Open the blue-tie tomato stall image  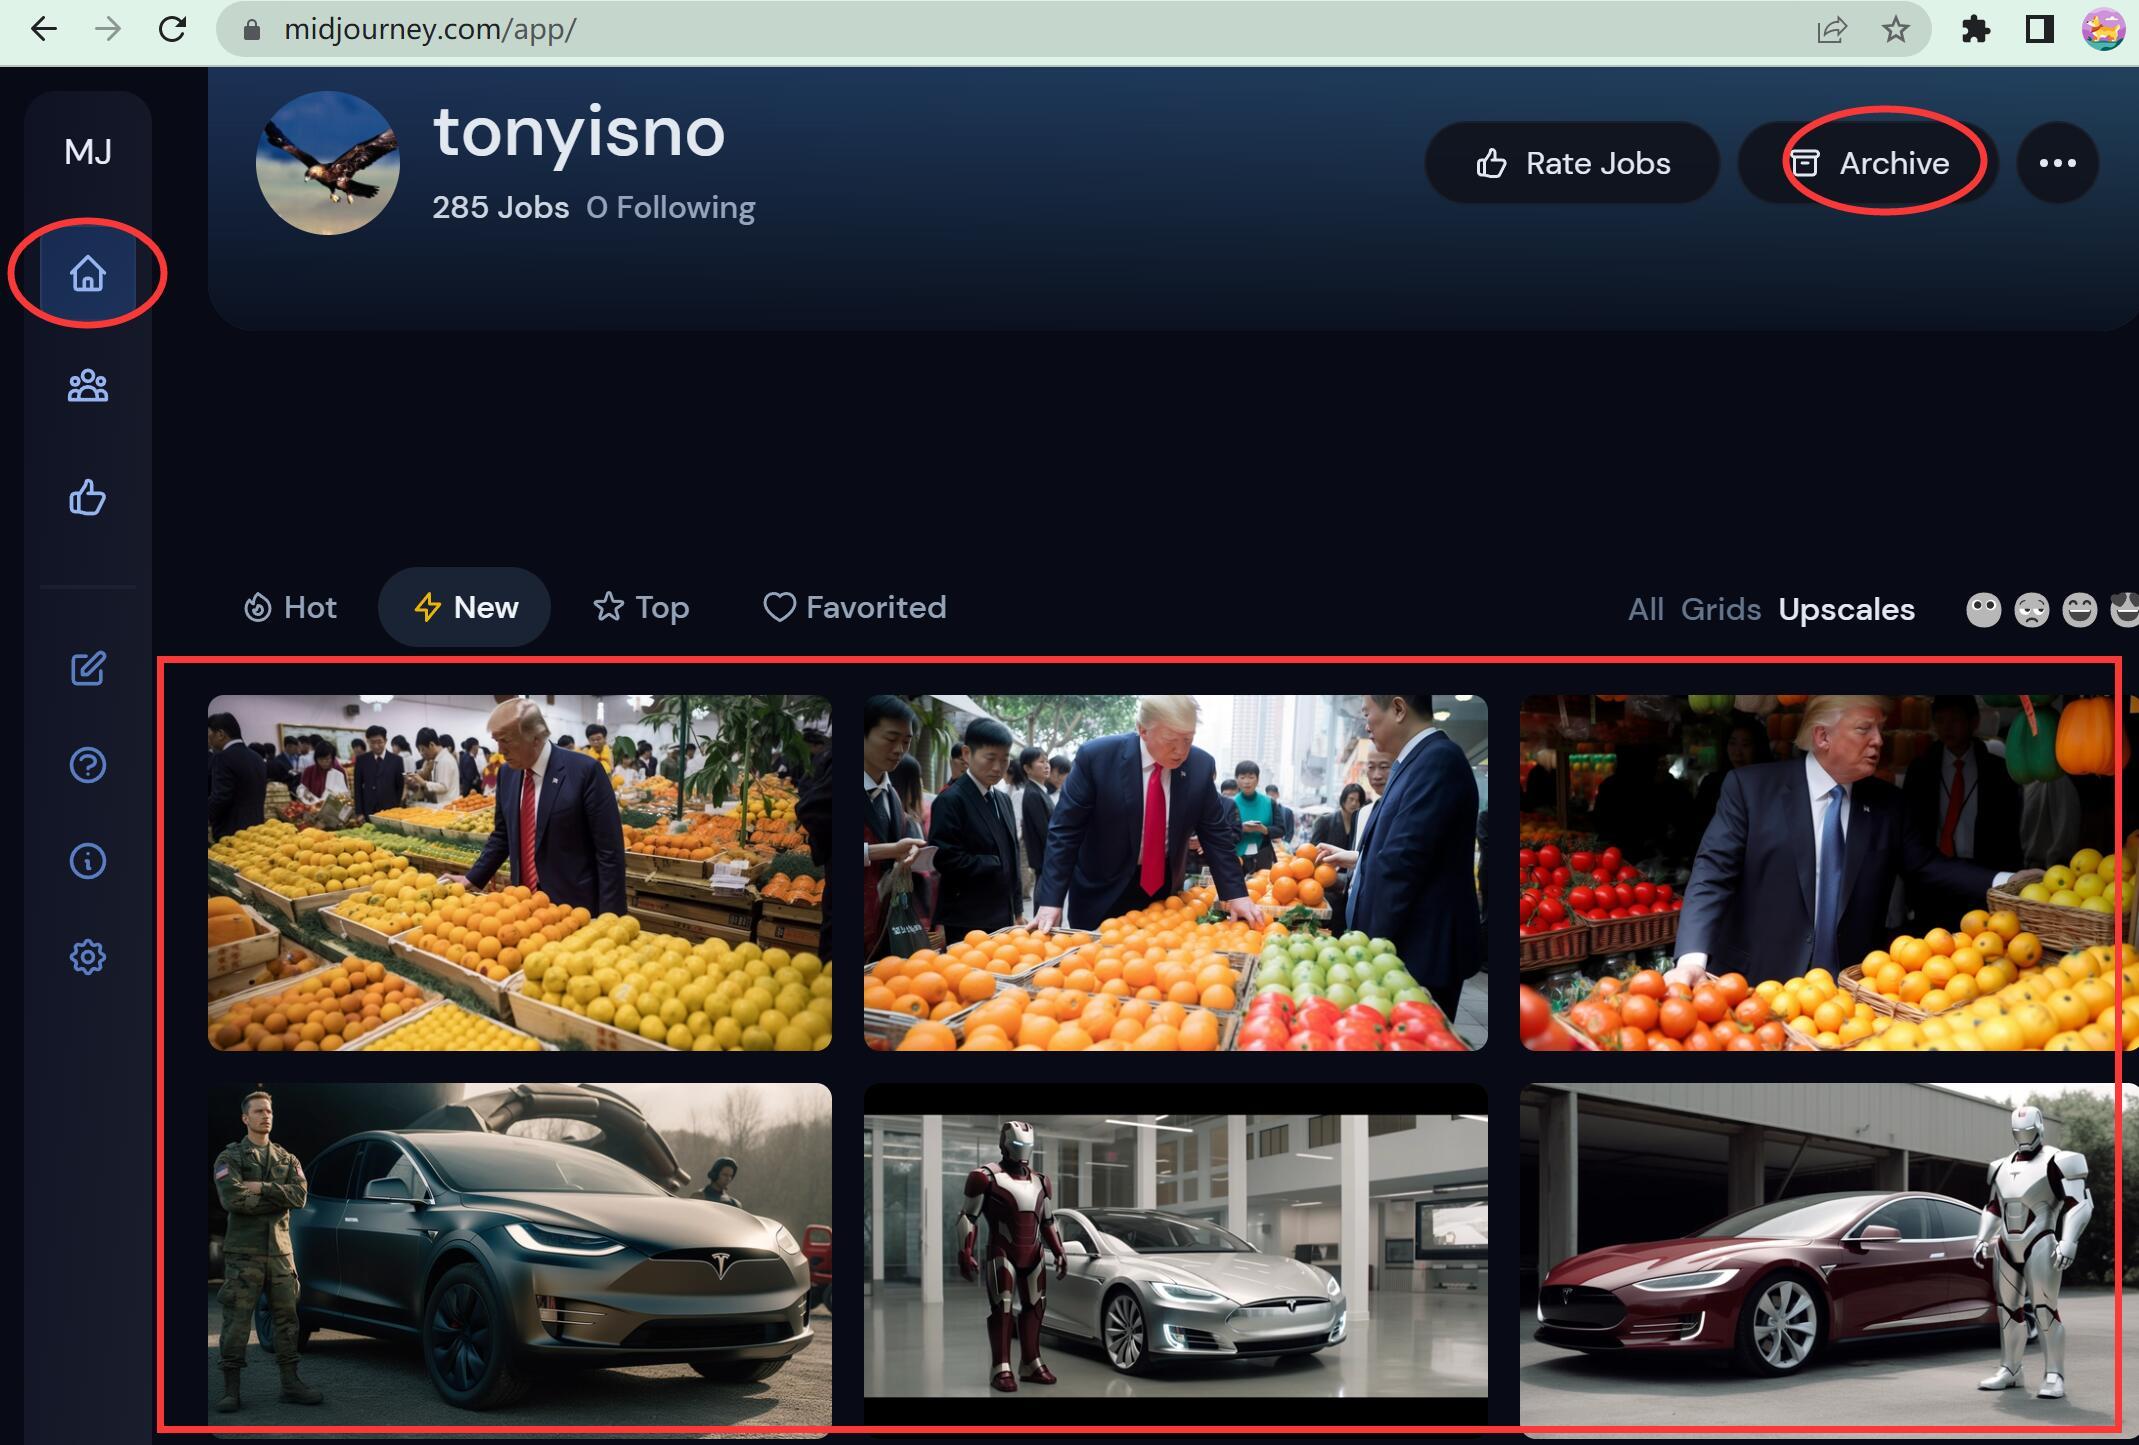point(1829,873)
